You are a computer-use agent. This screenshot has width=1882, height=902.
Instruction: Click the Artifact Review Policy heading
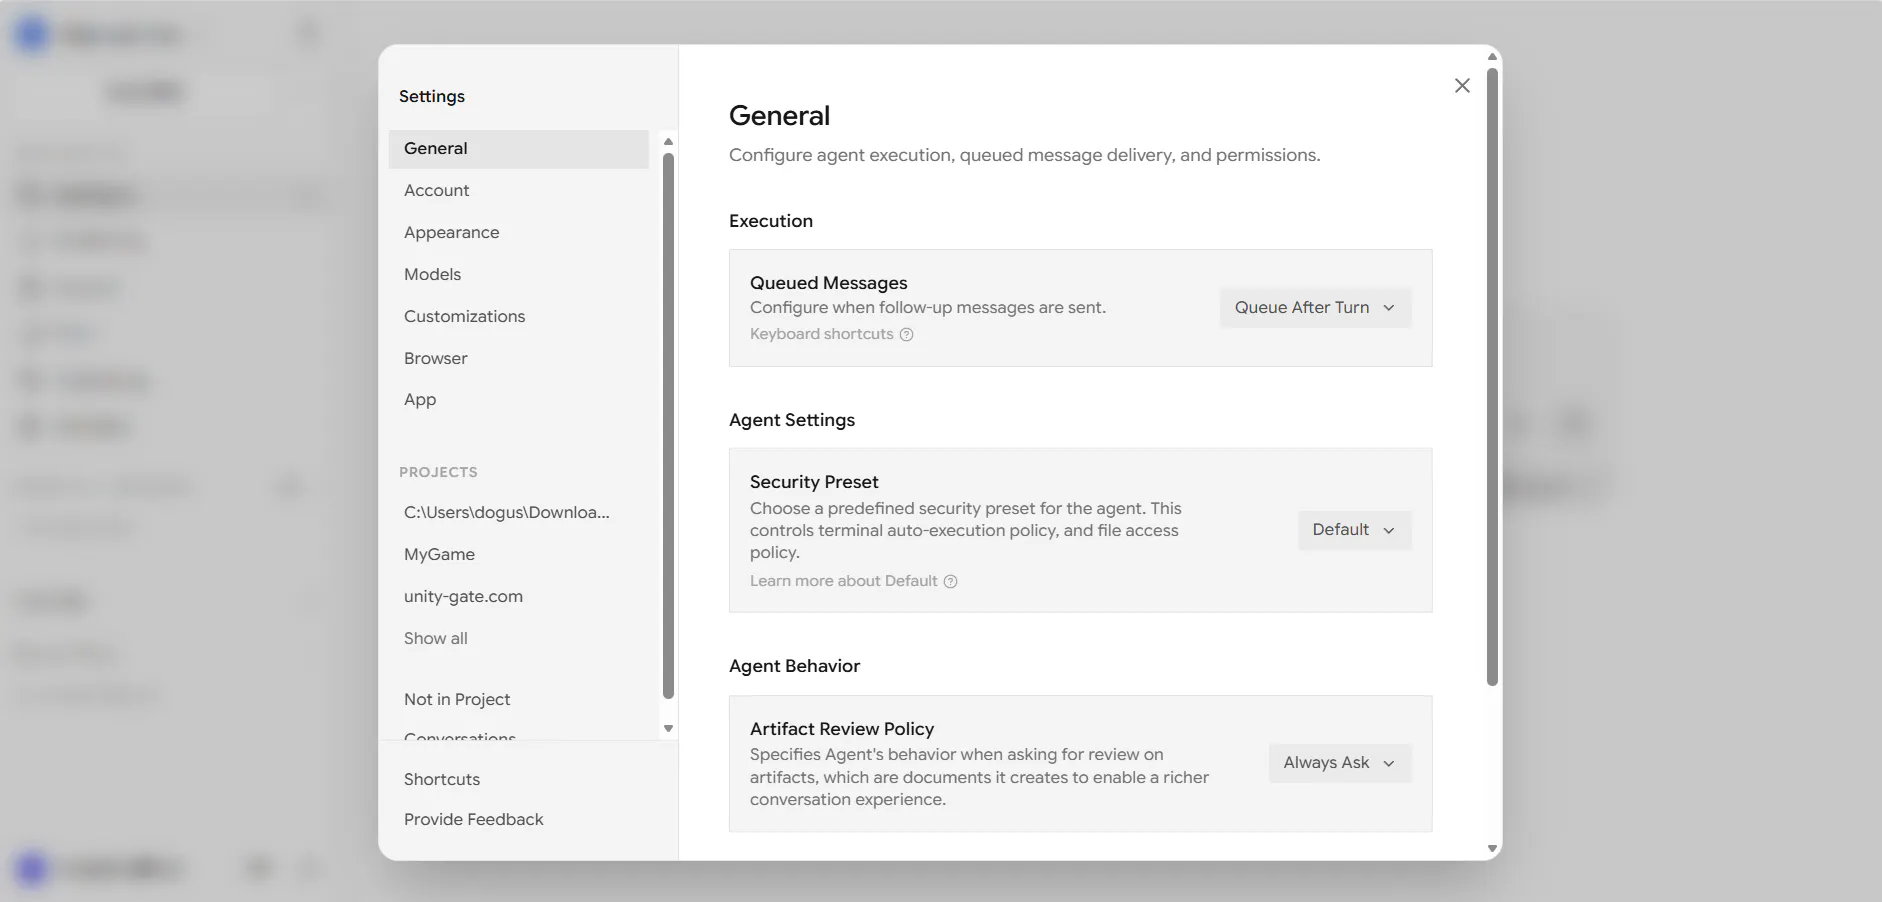[842, 730]
